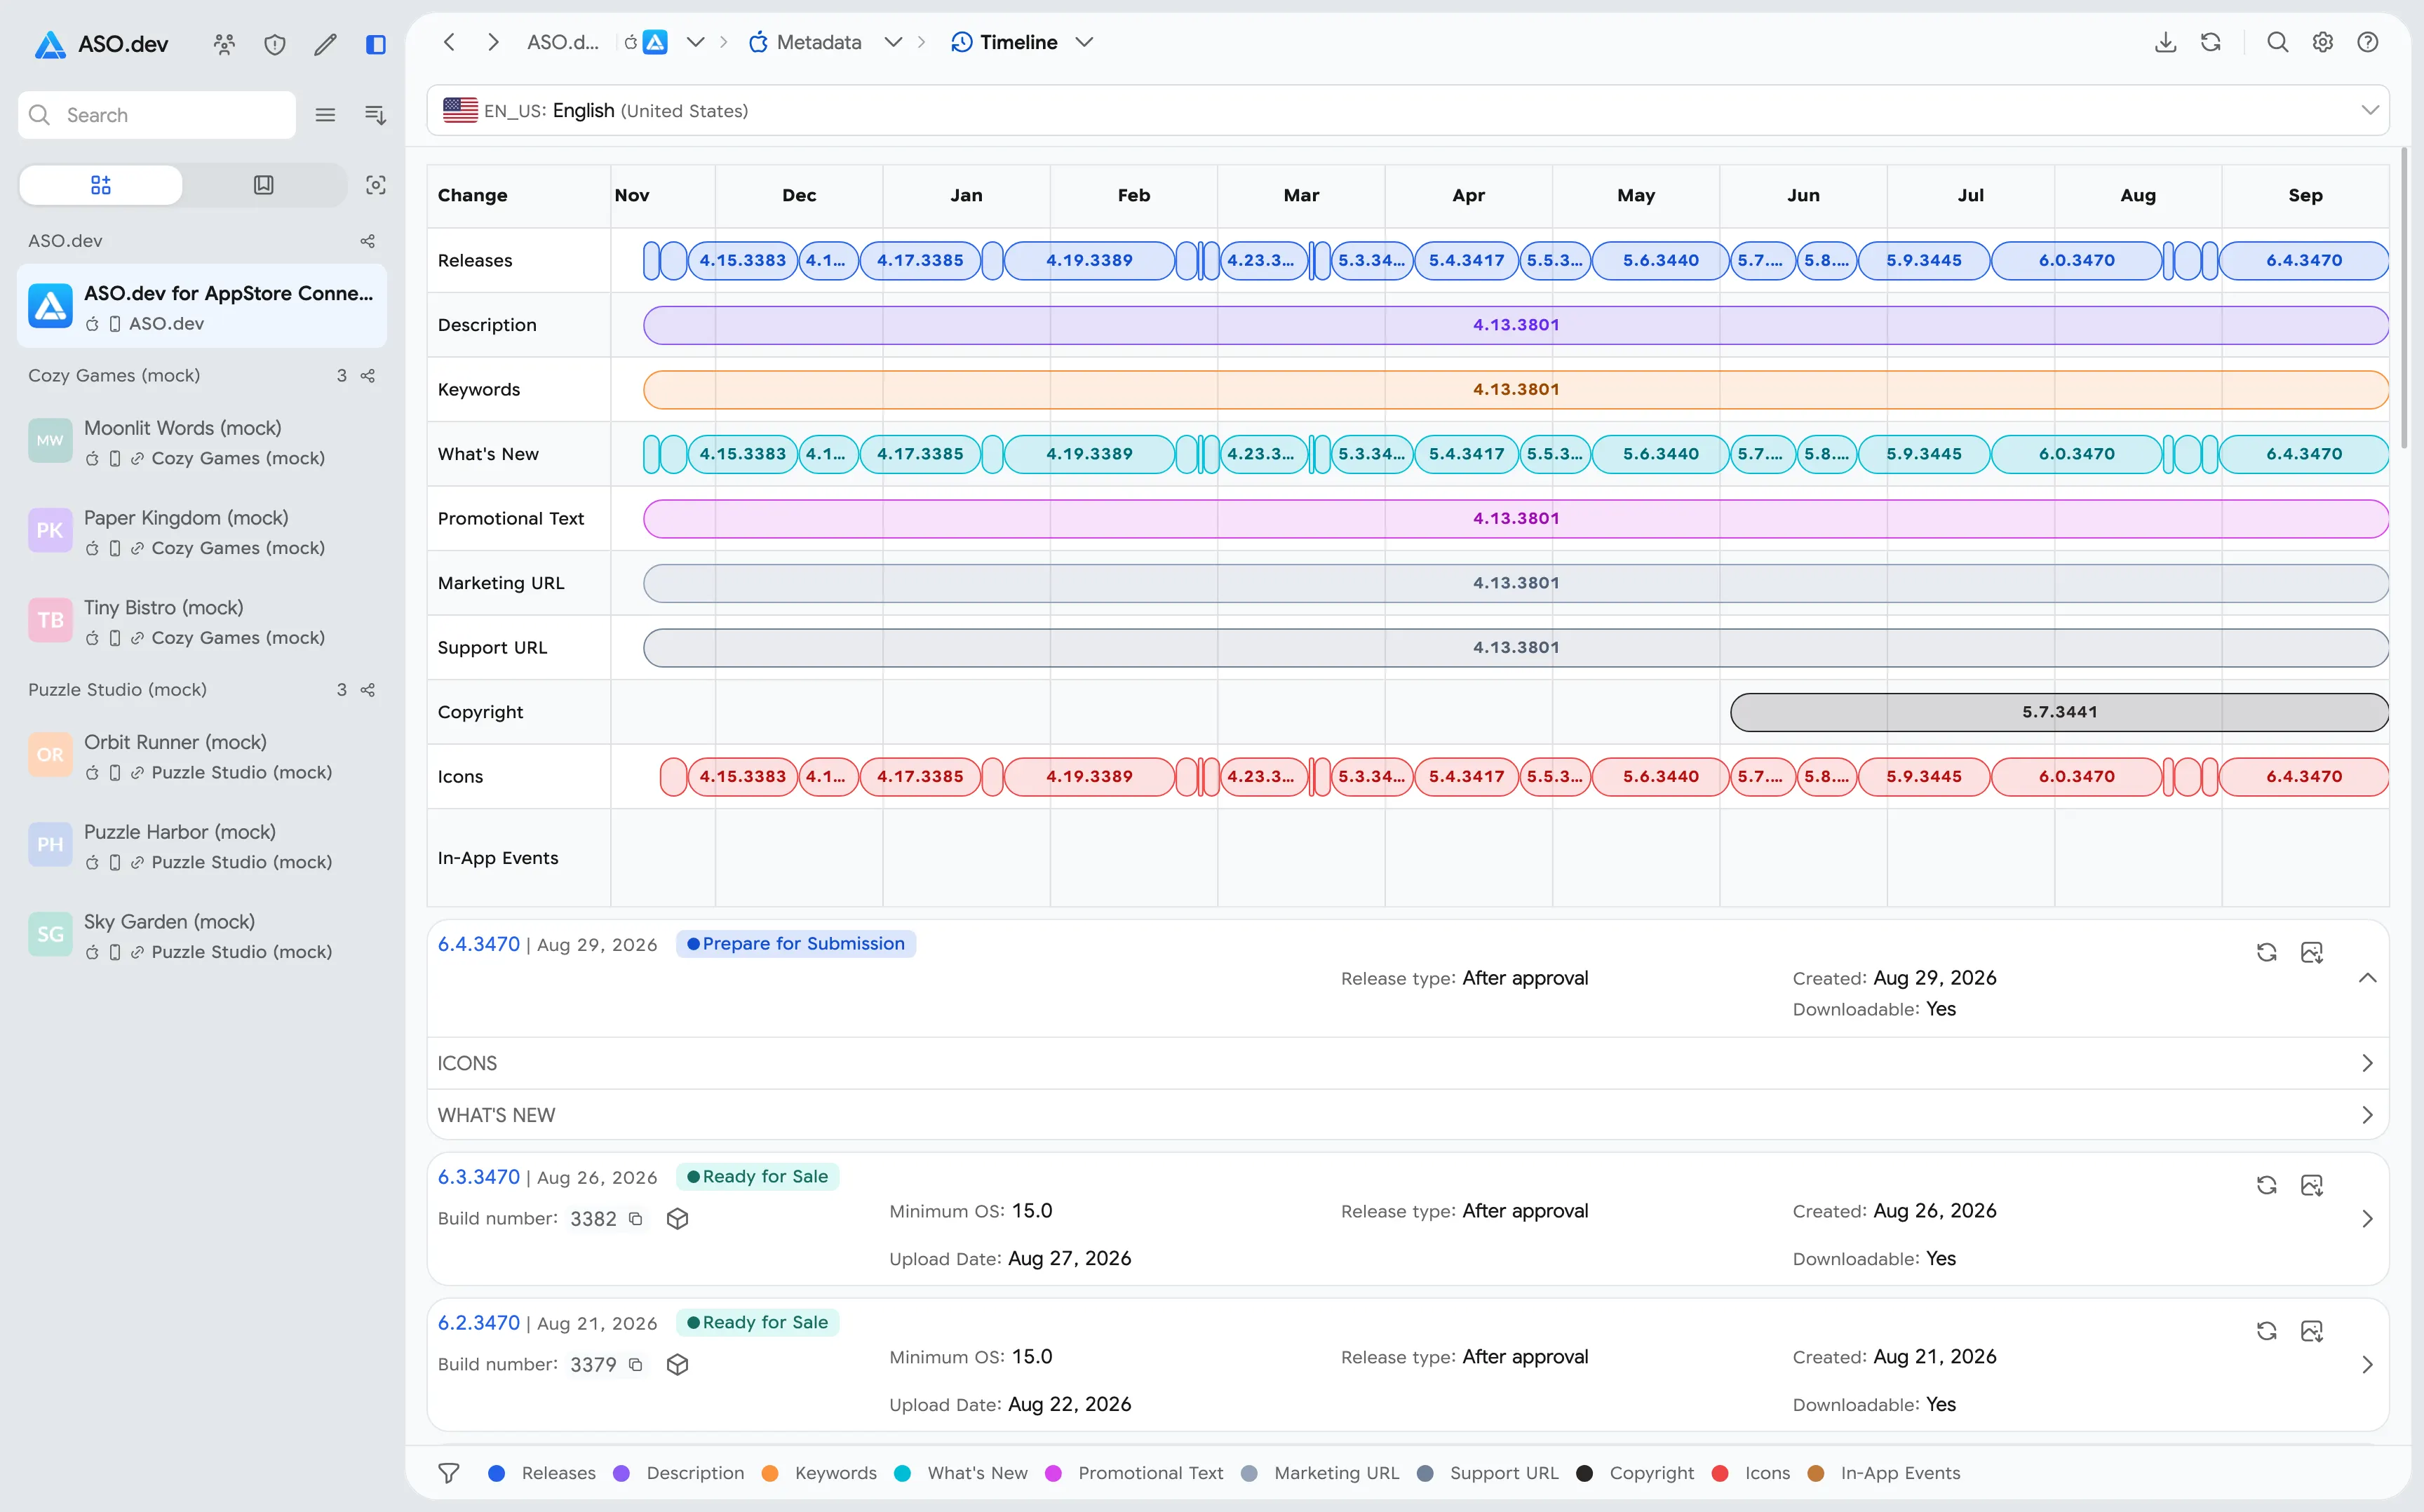Navigate back with the left arrow

click(x=449, y=42)
